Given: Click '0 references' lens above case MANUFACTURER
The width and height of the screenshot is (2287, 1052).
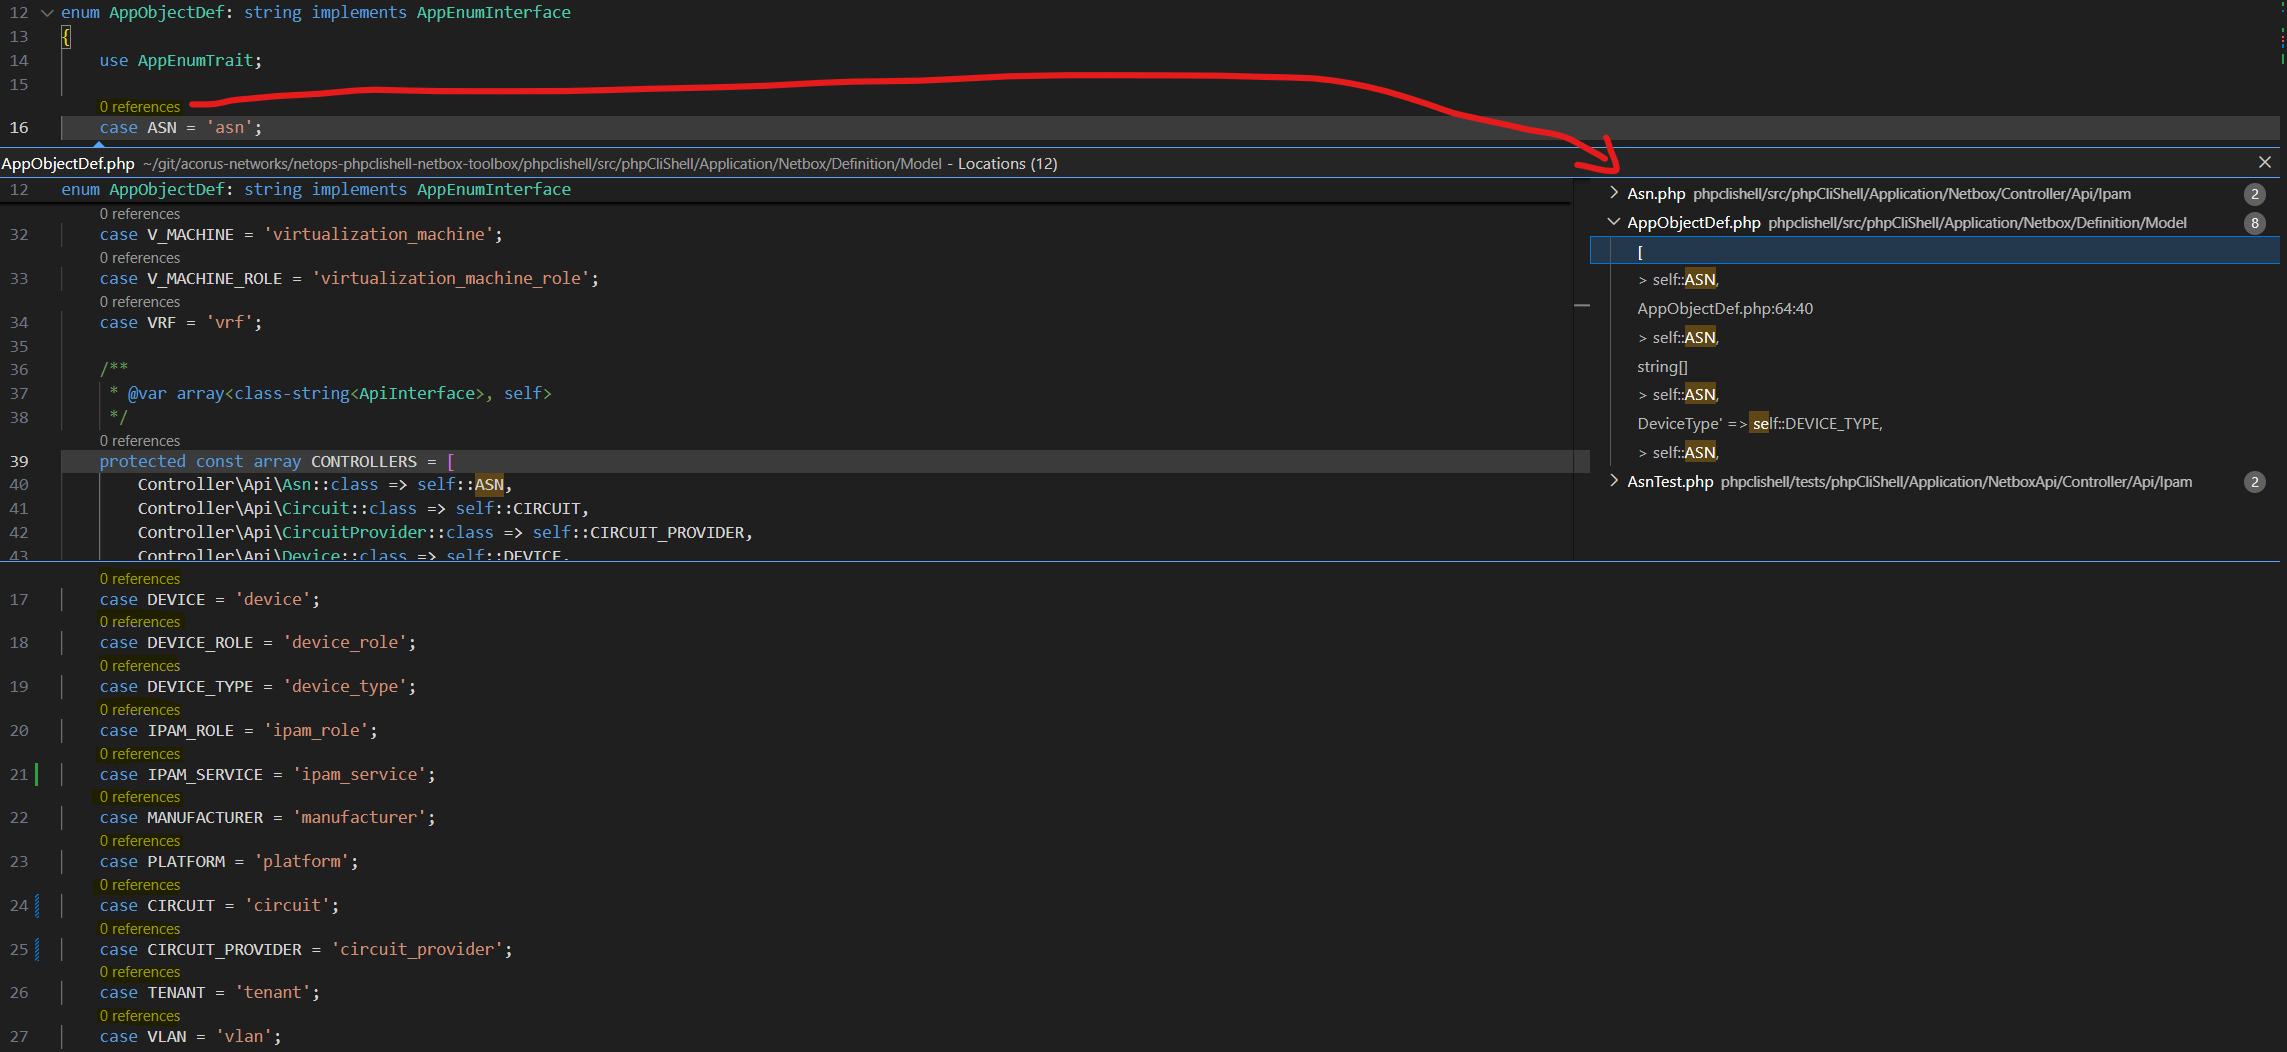Looking at the screenshot, I should click(x=140, y=796).
